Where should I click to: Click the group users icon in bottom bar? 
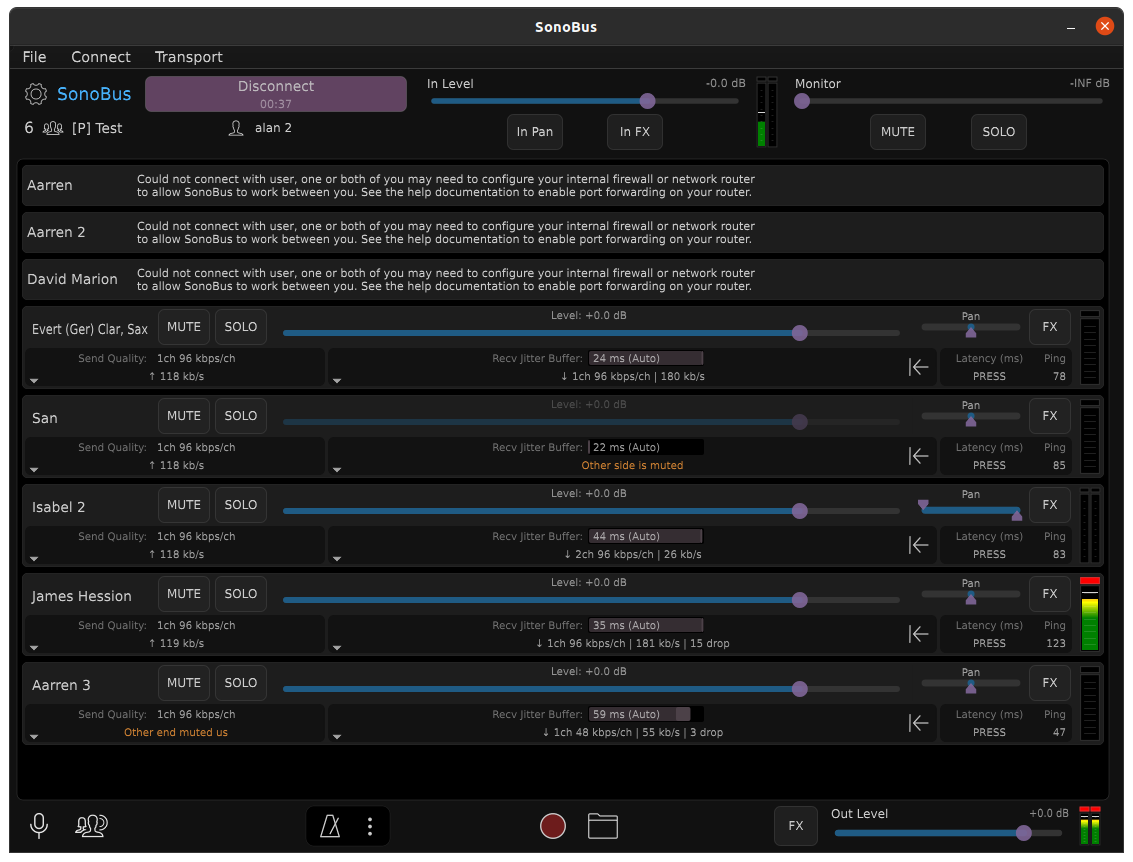click(x=91, y=825)
